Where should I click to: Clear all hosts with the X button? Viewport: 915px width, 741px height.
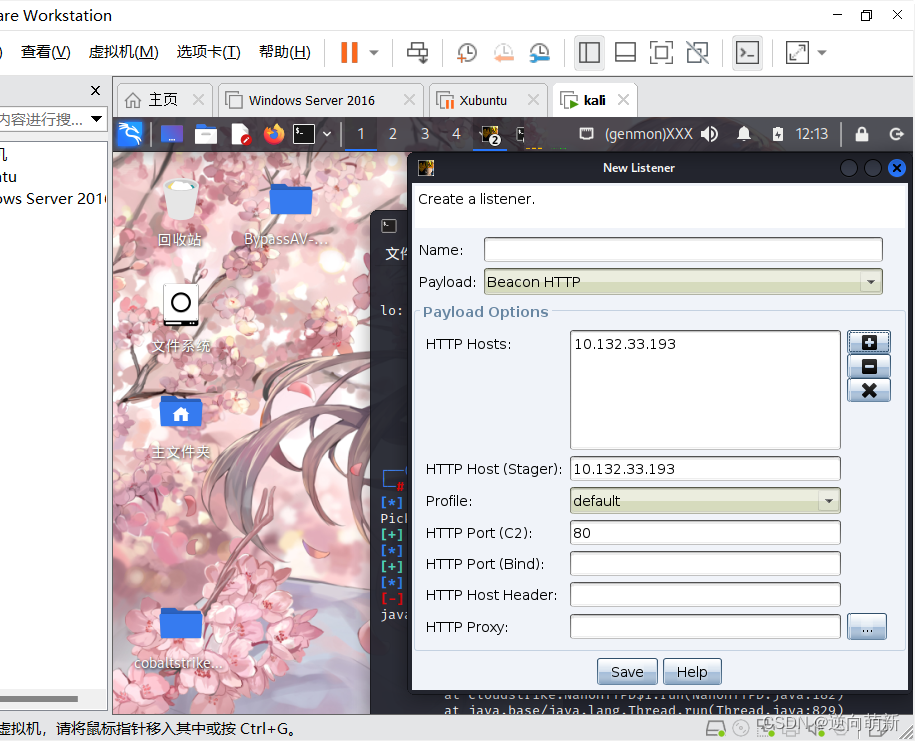point(869,390)
